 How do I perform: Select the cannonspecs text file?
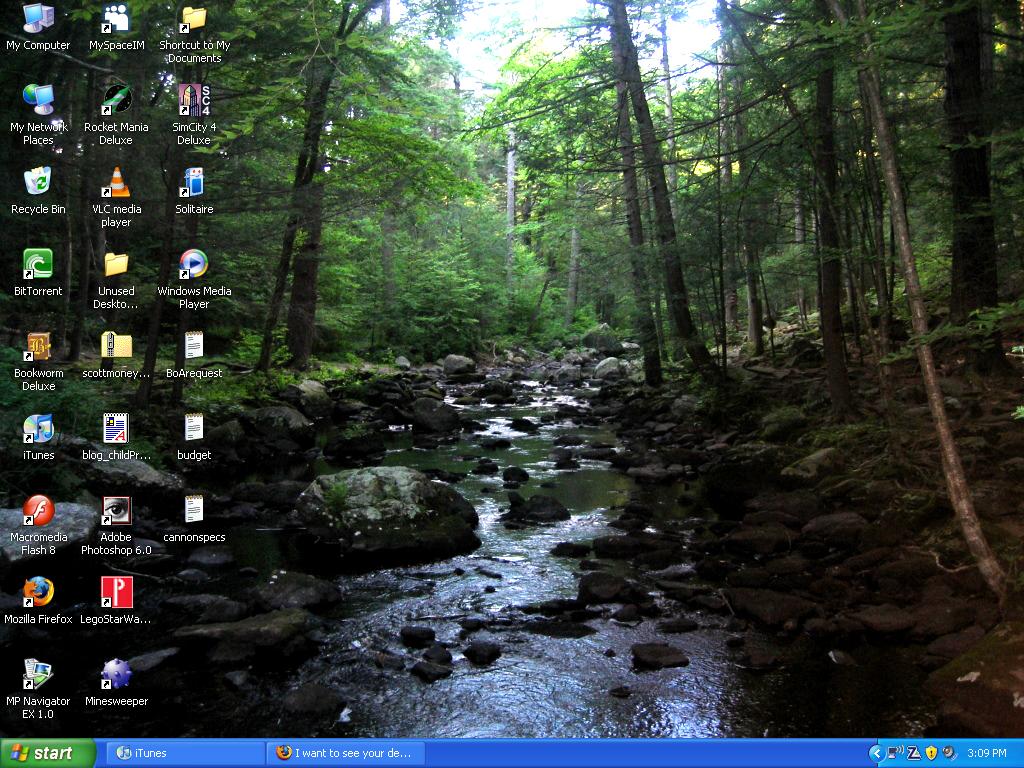click(x=194, y=511)
